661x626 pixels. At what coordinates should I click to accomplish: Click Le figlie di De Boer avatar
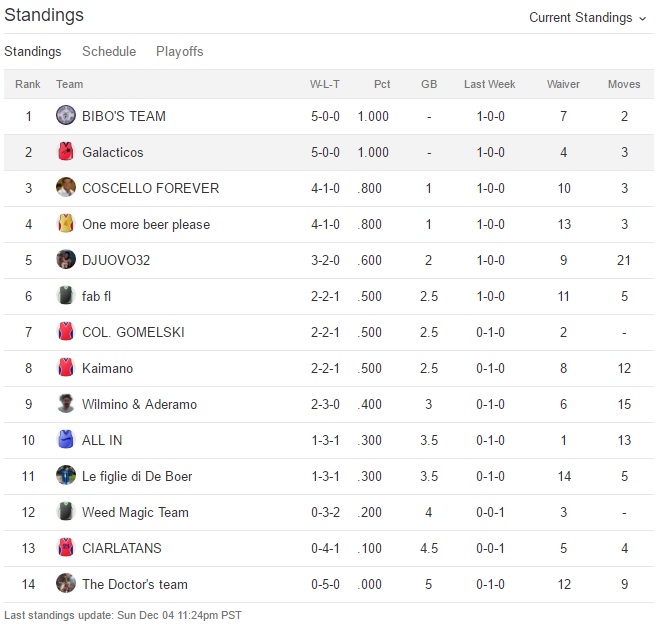[66, 476]
